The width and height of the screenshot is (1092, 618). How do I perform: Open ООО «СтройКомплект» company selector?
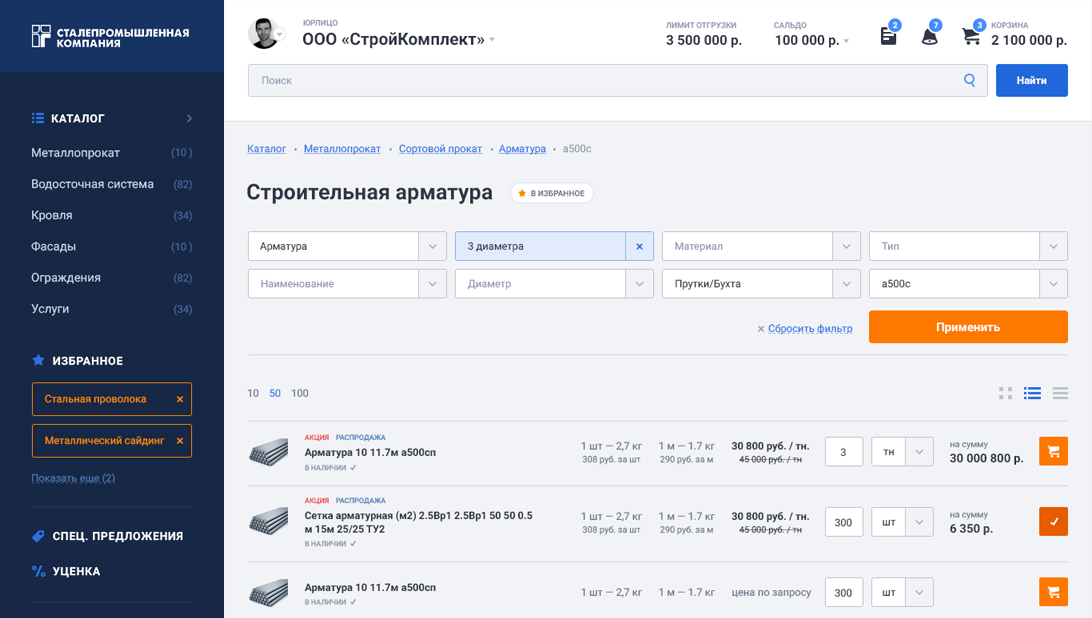pos(398,40)
